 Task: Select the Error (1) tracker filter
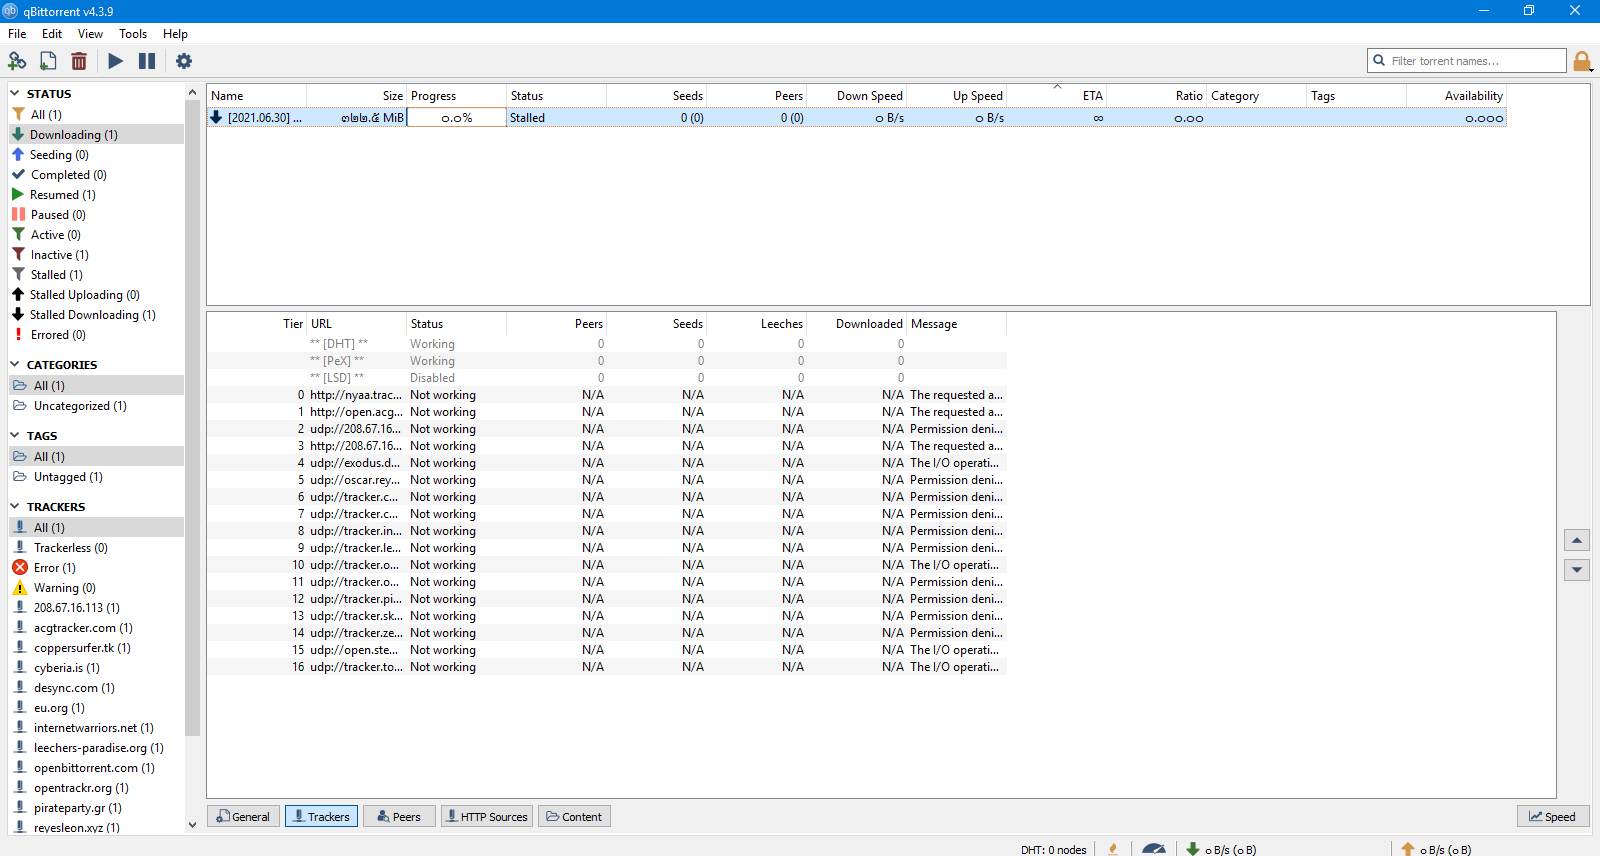[96, 568]
